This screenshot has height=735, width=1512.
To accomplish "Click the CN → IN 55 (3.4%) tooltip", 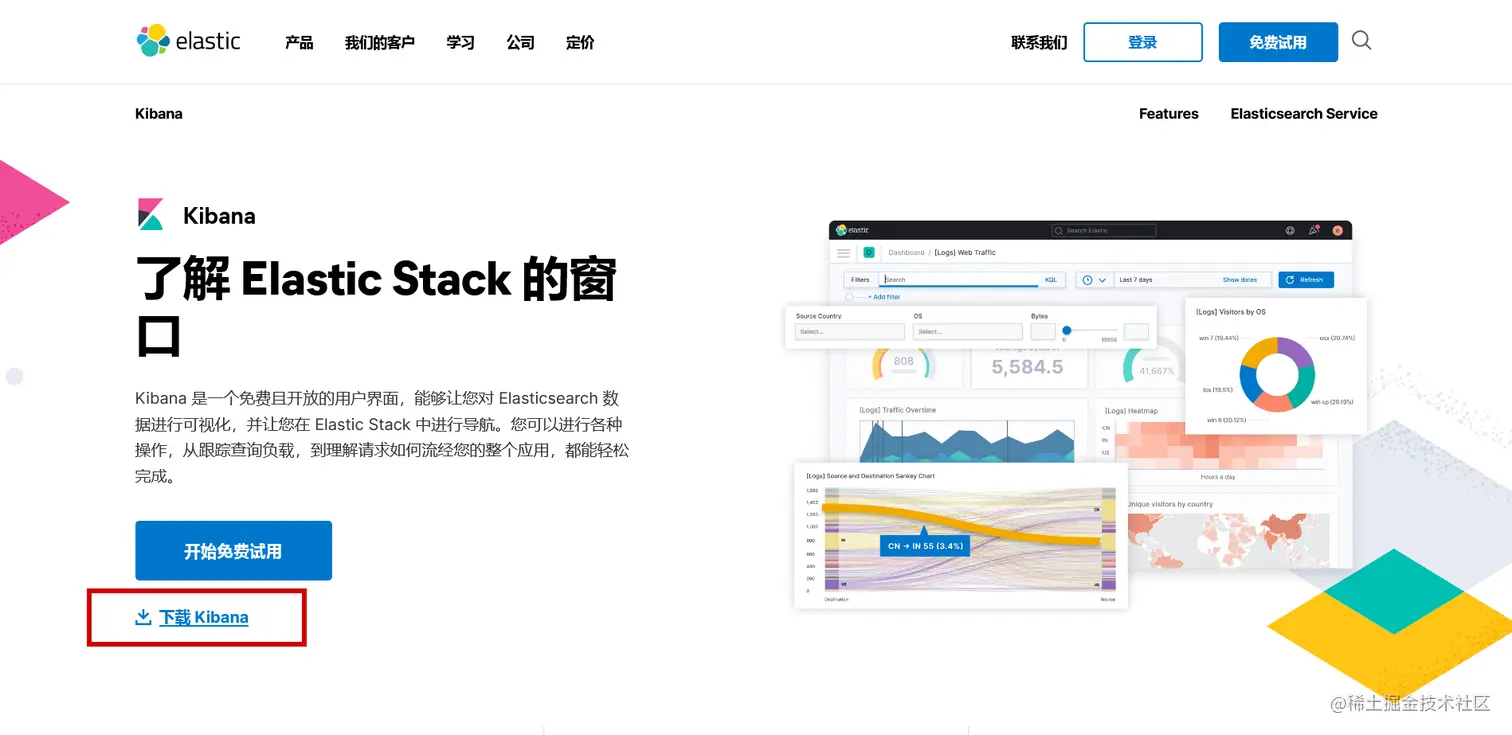I will coord(924,546).
